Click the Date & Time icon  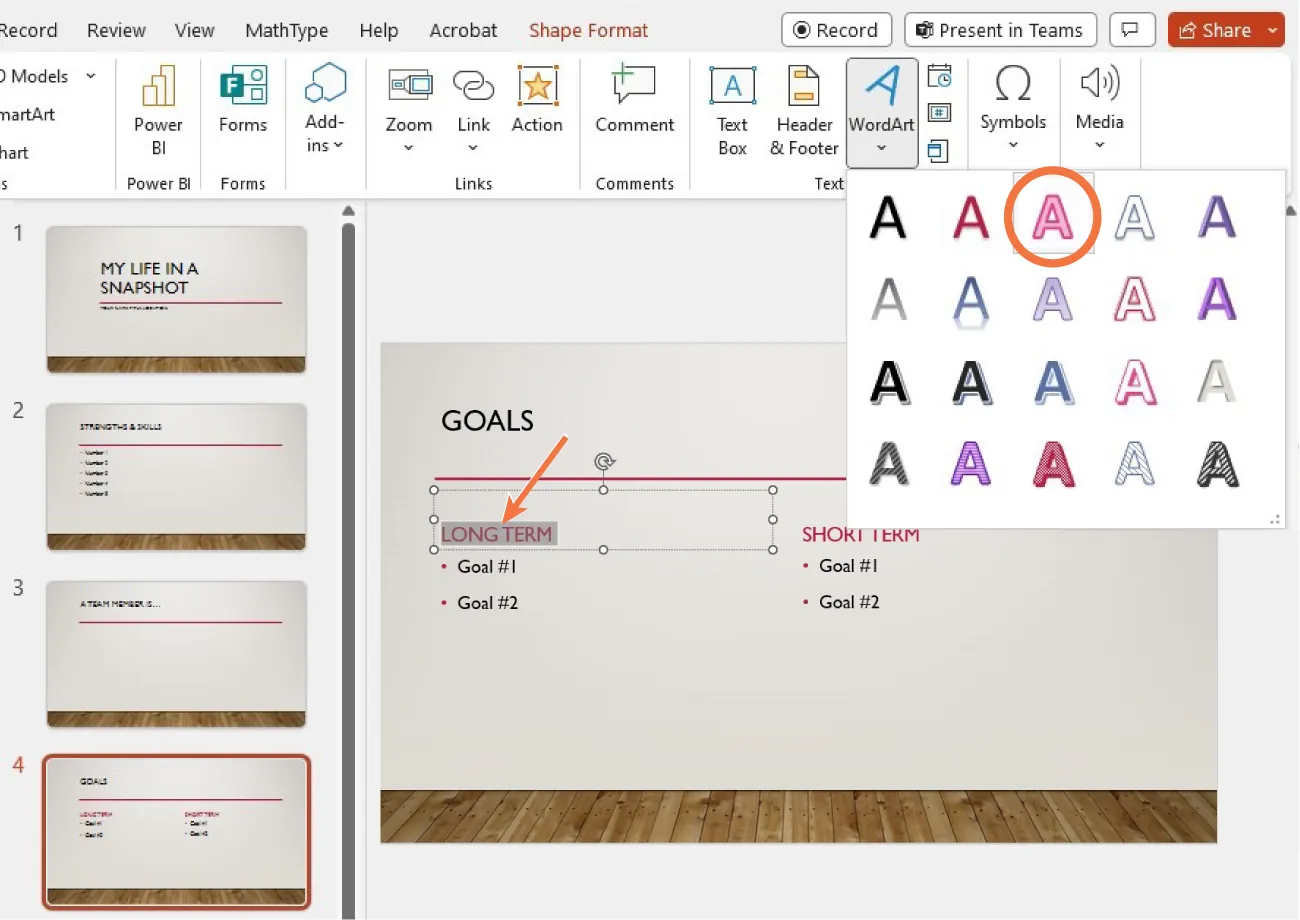939,77
